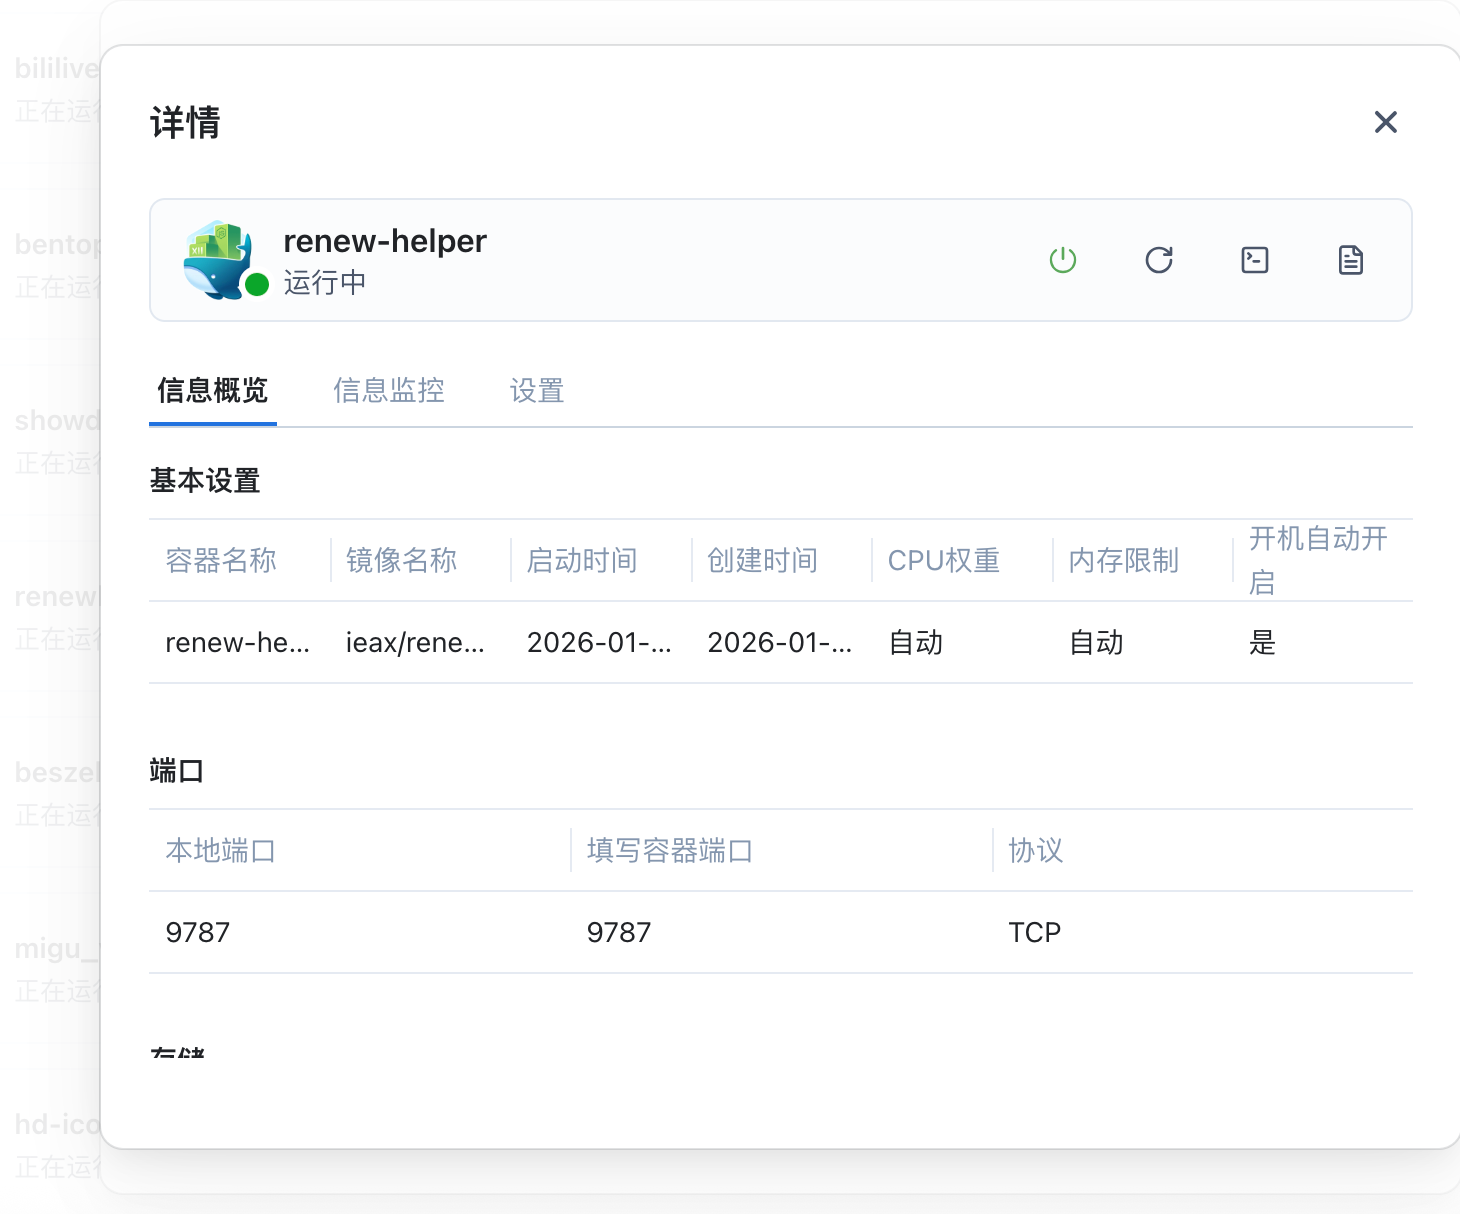This screenshot has height=1214, width=1460.
Task: Click the 启动时间 column header
Action: pos(582,560)
